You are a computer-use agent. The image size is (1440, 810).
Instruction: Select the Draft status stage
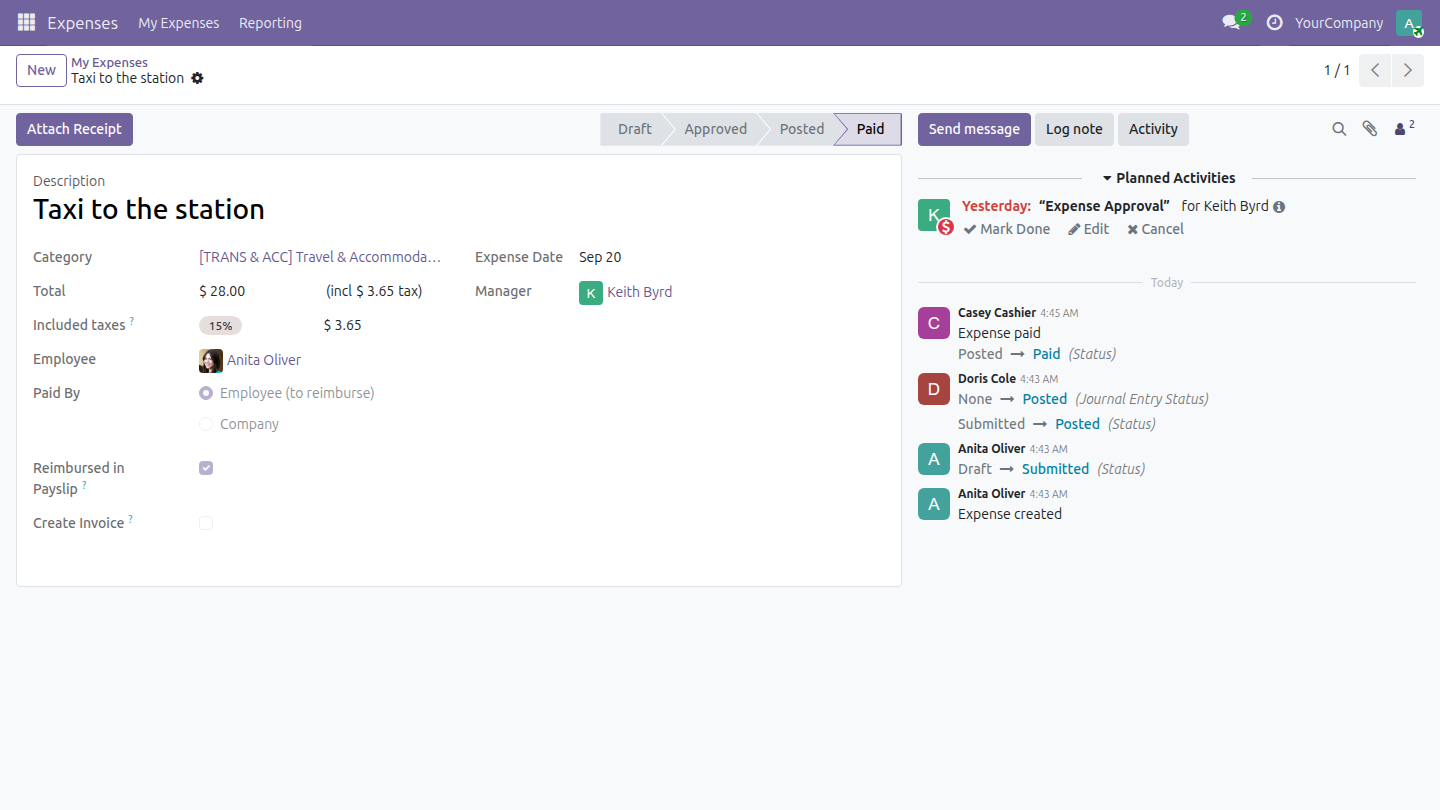pyautogui.click(x=634, y=129)
